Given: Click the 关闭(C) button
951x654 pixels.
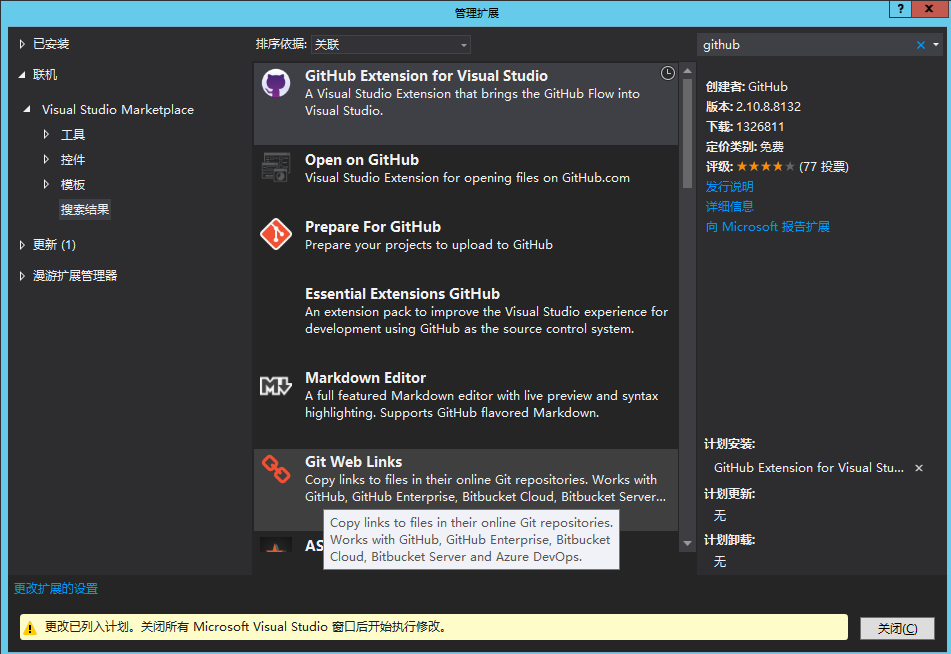Looking at the screenshot, I should [897, 629].
